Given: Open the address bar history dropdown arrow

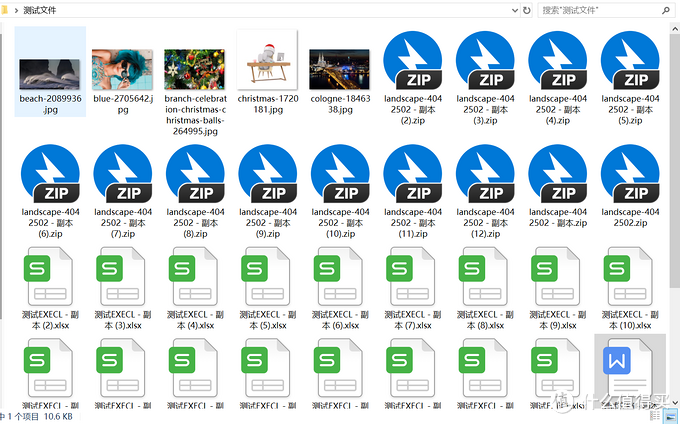Looking at the screenshot, I should pos(515,10).
